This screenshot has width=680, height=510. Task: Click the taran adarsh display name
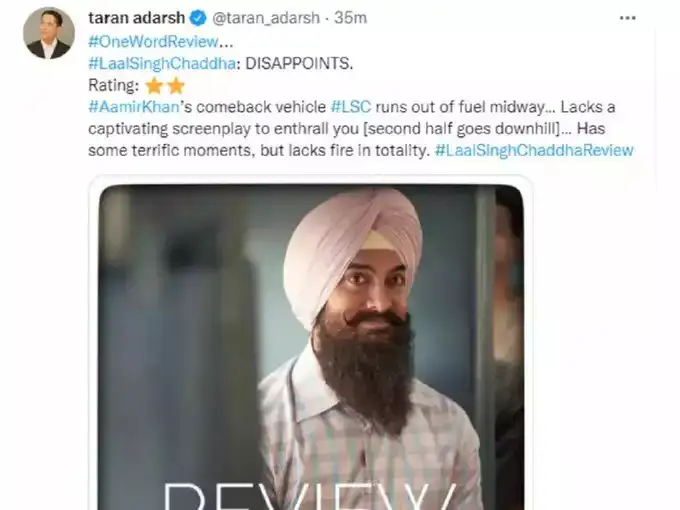click(x=137, y=18)
